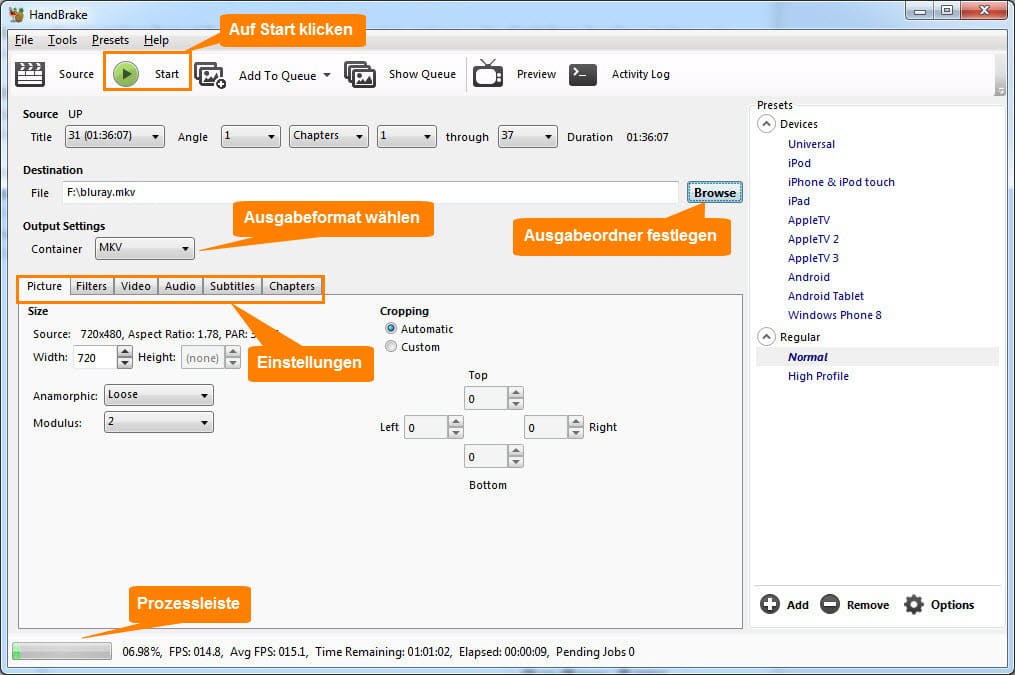Decrease the Left crop value
Viewport: 1015px width, 675px height.
pyautogui.click(x=455, y=433)
